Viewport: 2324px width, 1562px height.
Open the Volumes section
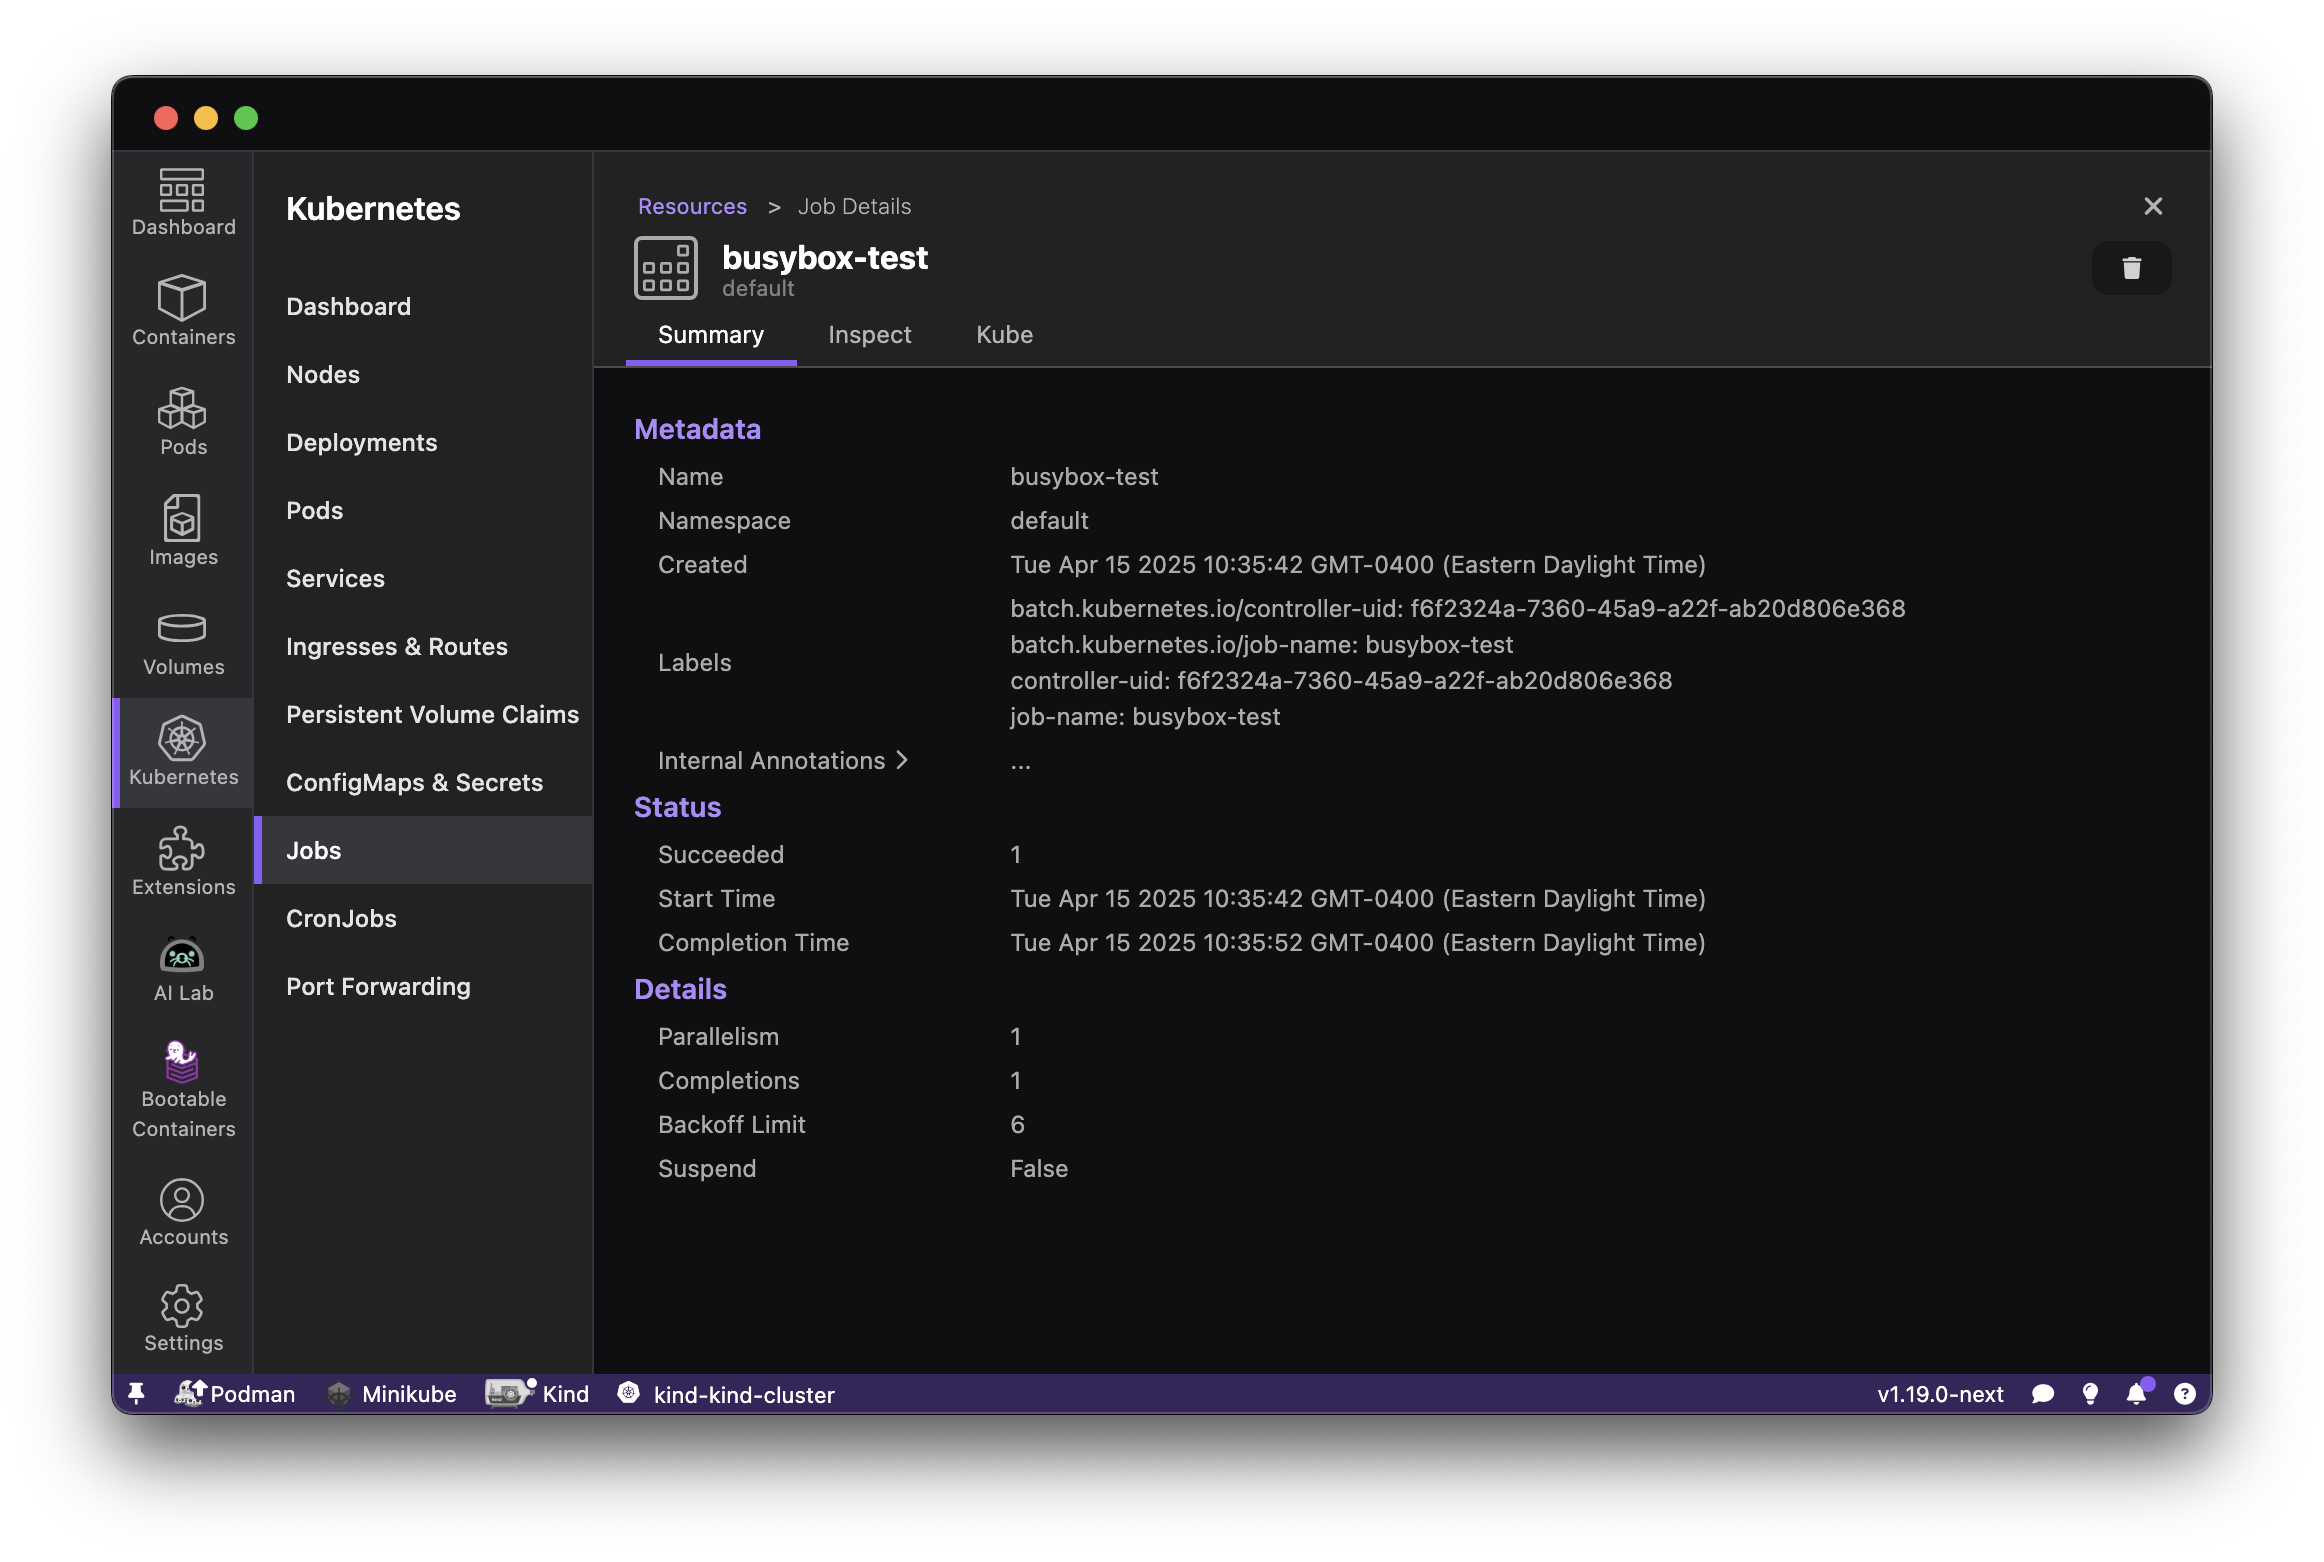[x=183, y=641]
